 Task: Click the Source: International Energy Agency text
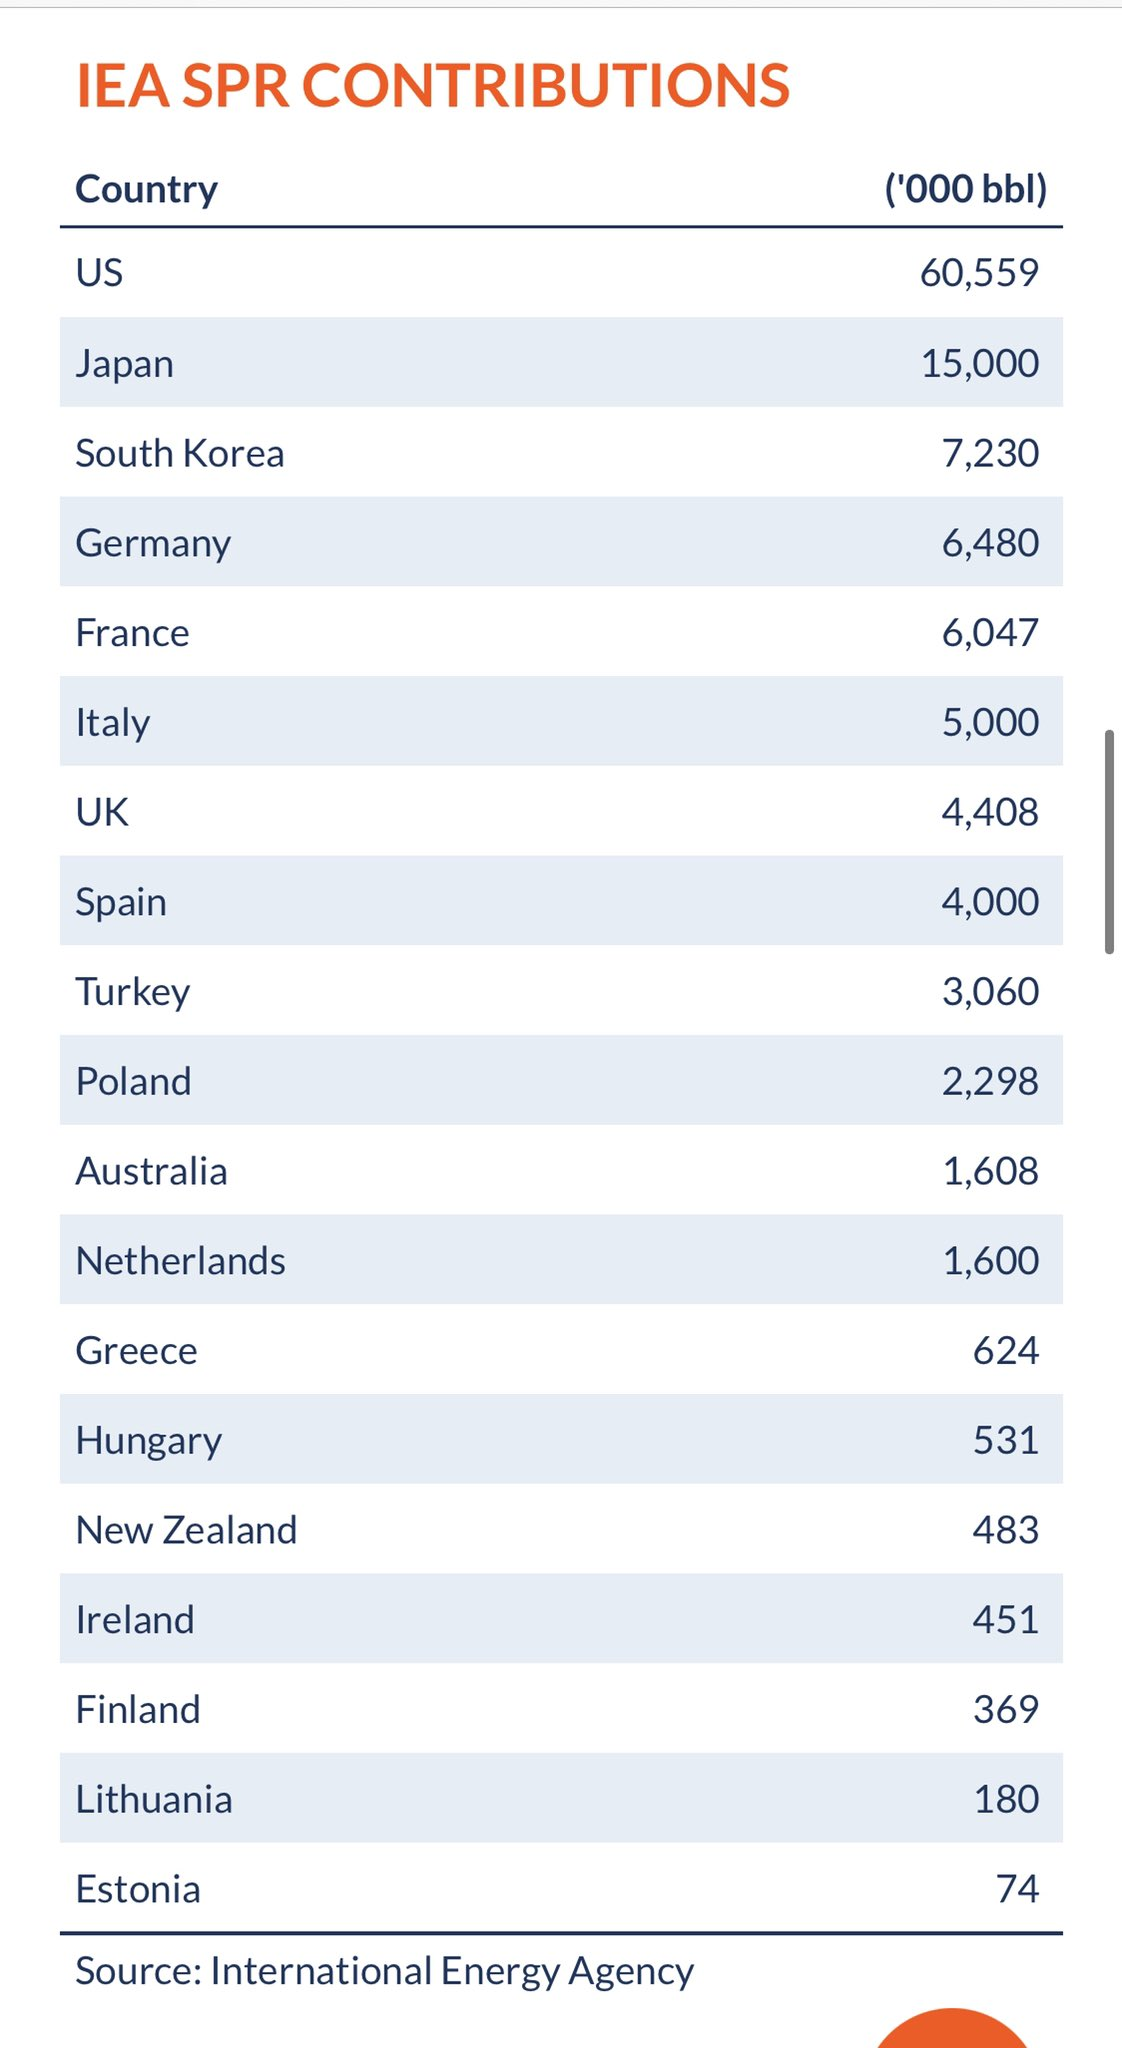coord(385,1971)
